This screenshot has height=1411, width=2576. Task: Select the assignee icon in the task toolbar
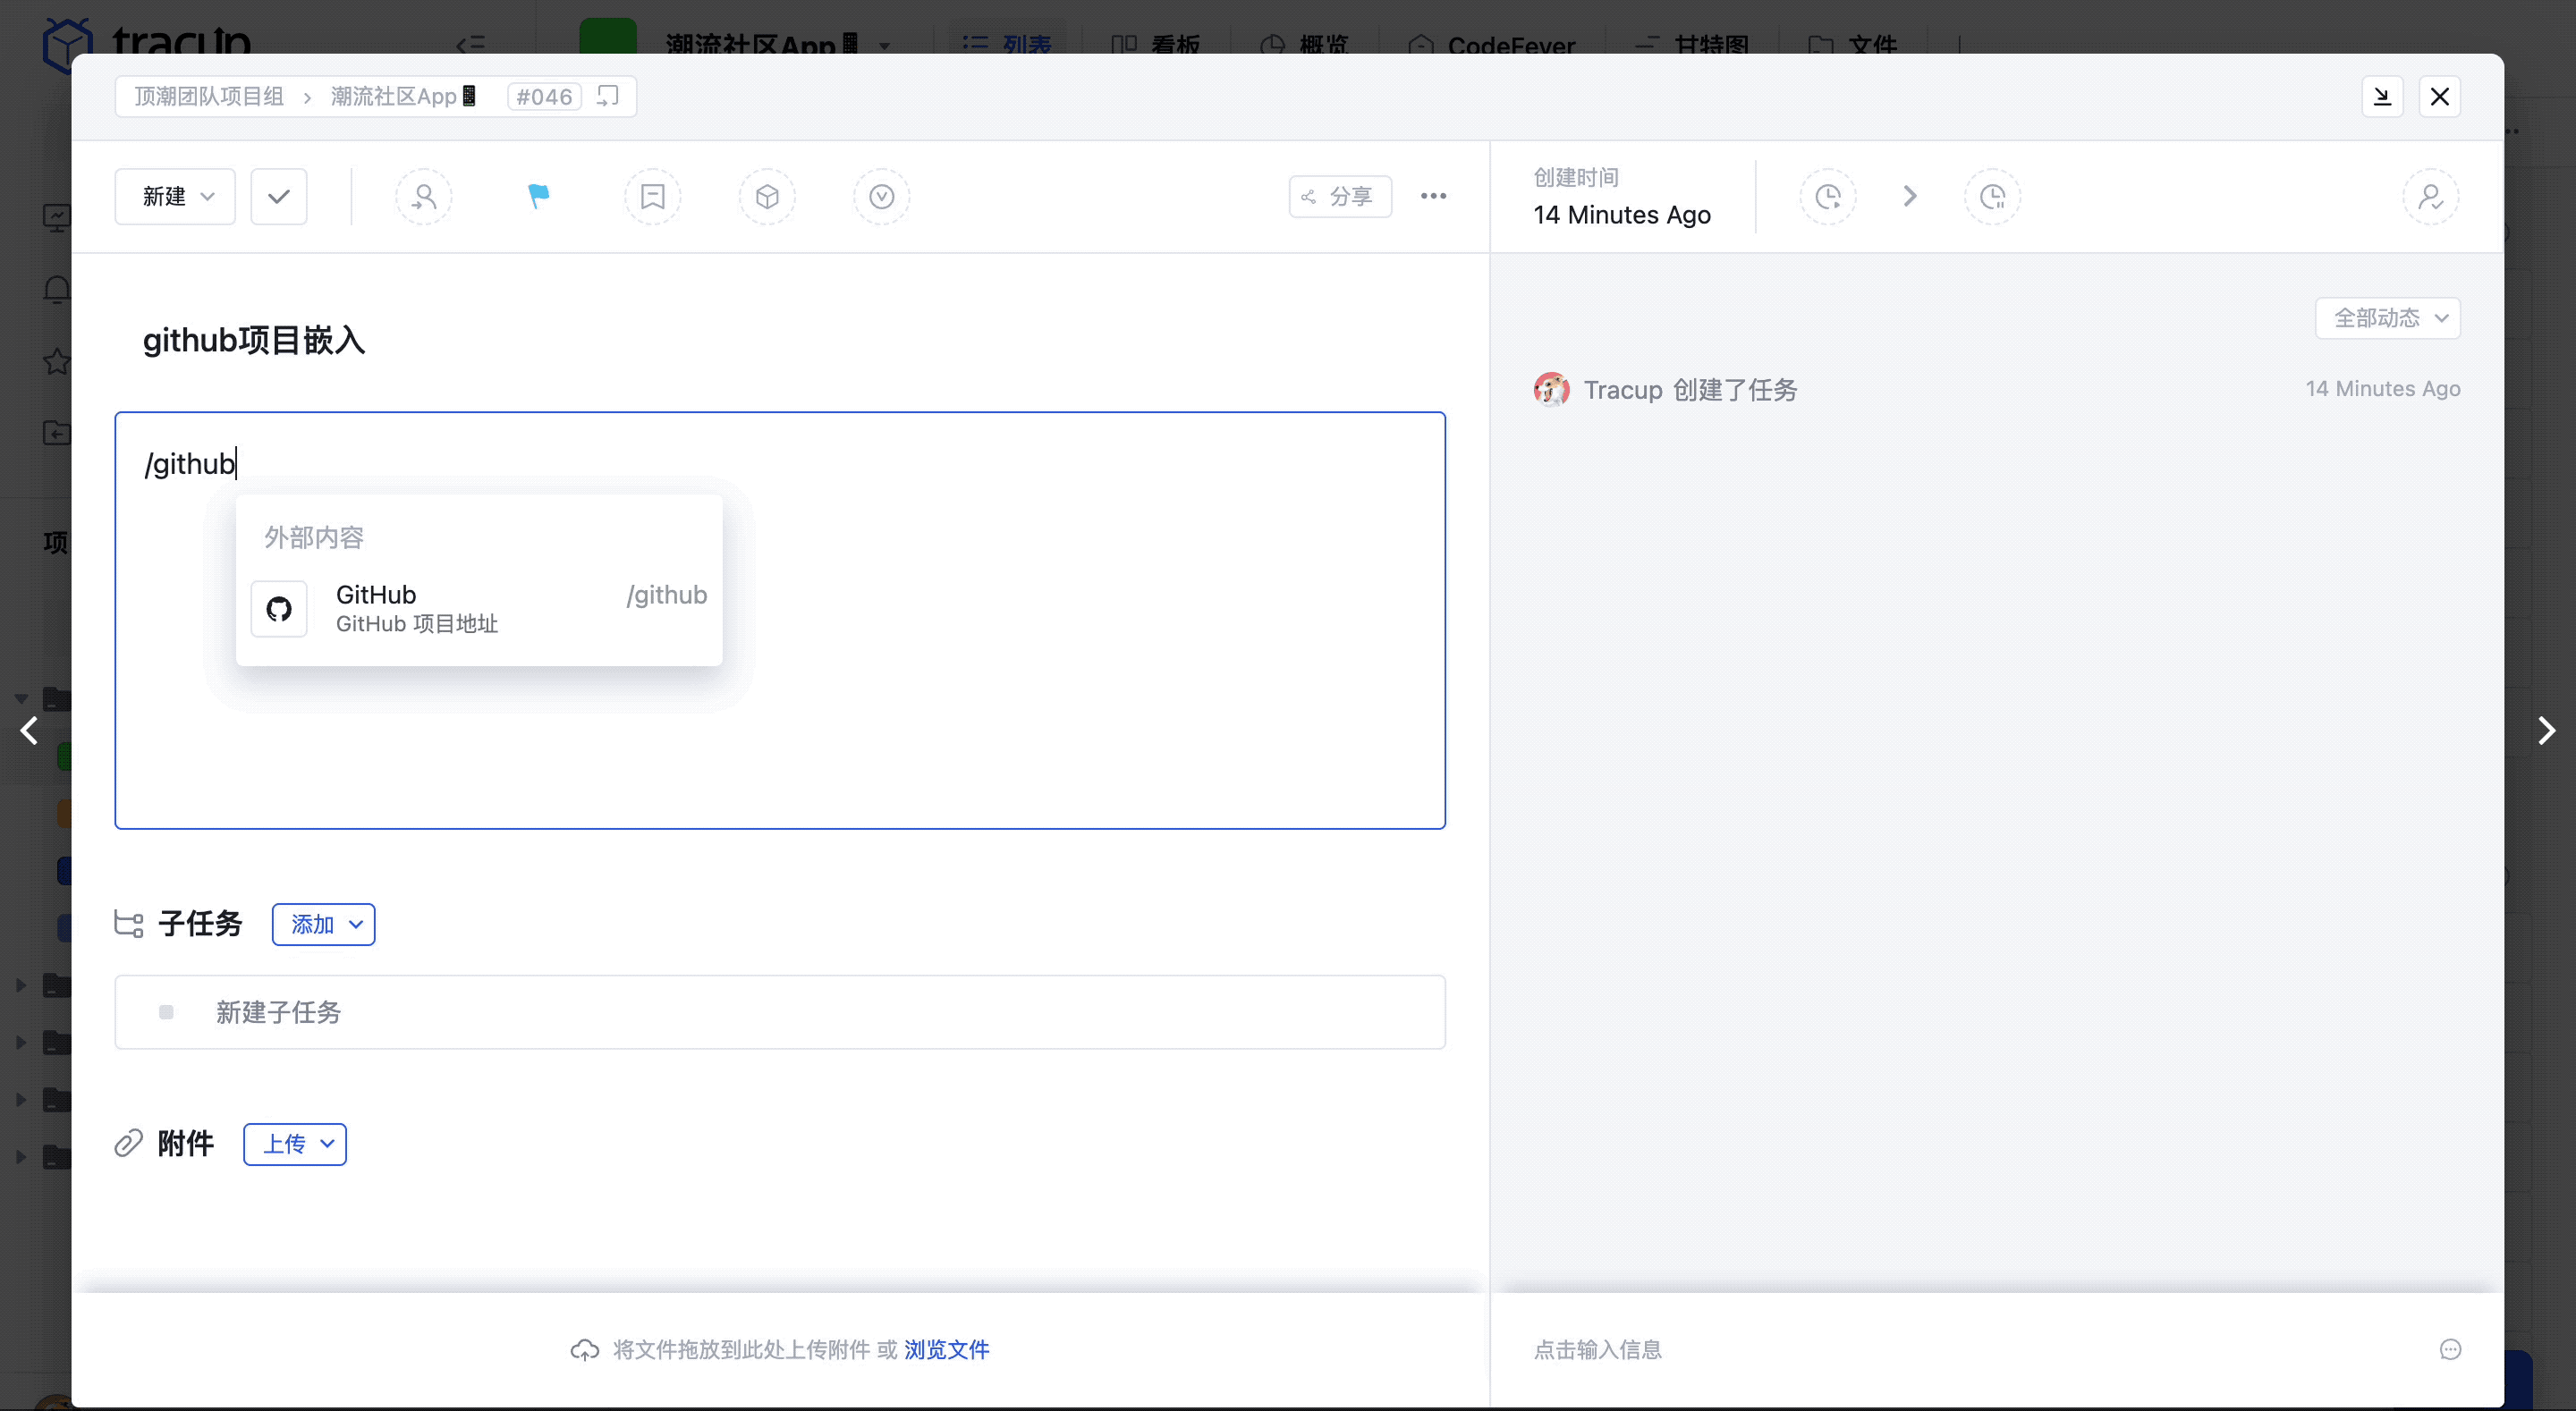[424, 196]
